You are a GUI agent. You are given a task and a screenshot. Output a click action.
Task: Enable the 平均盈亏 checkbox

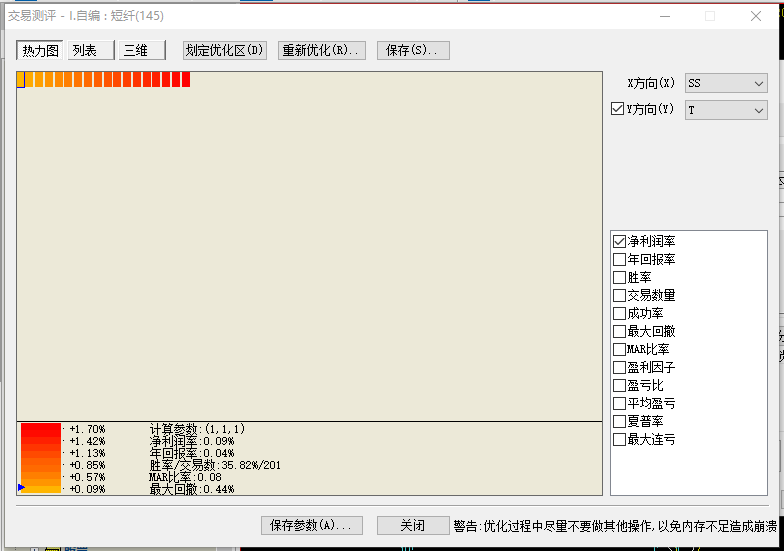coord(620,404)
